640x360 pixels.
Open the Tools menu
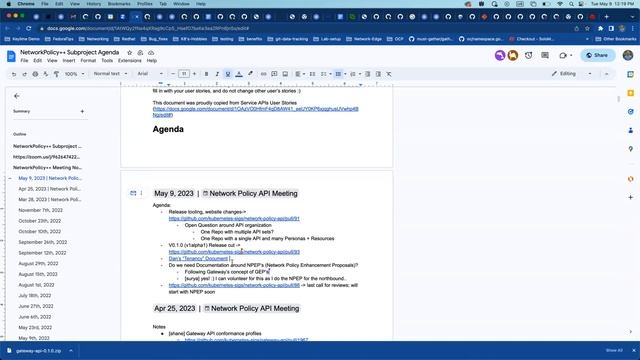click(107, 60)
